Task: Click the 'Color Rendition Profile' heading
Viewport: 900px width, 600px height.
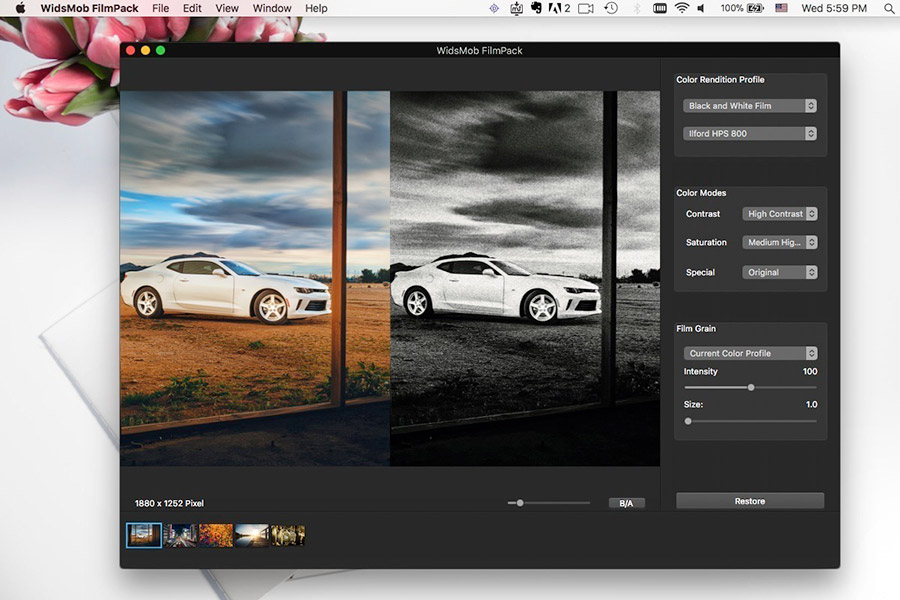Action: pyautogui.click(x=720, y=80)
